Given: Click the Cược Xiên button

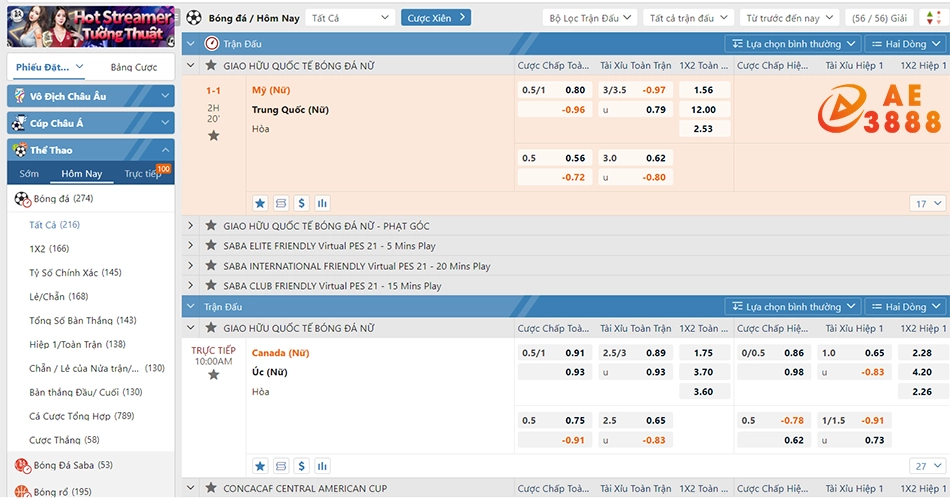Looking at the screenshot, I should (x=436, y=18).
